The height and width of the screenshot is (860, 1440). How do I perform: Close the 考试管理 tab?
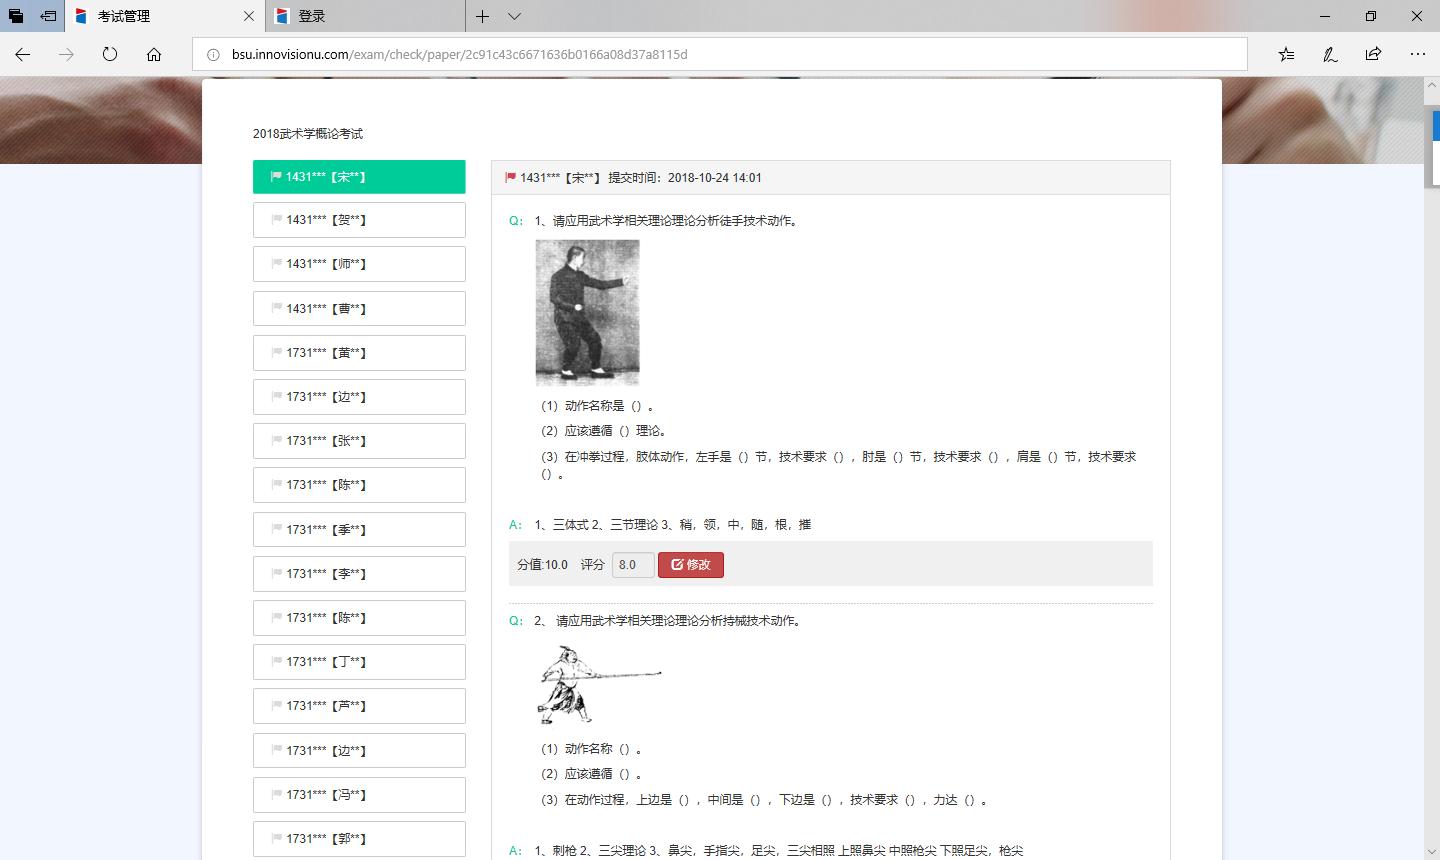point(249,16)
